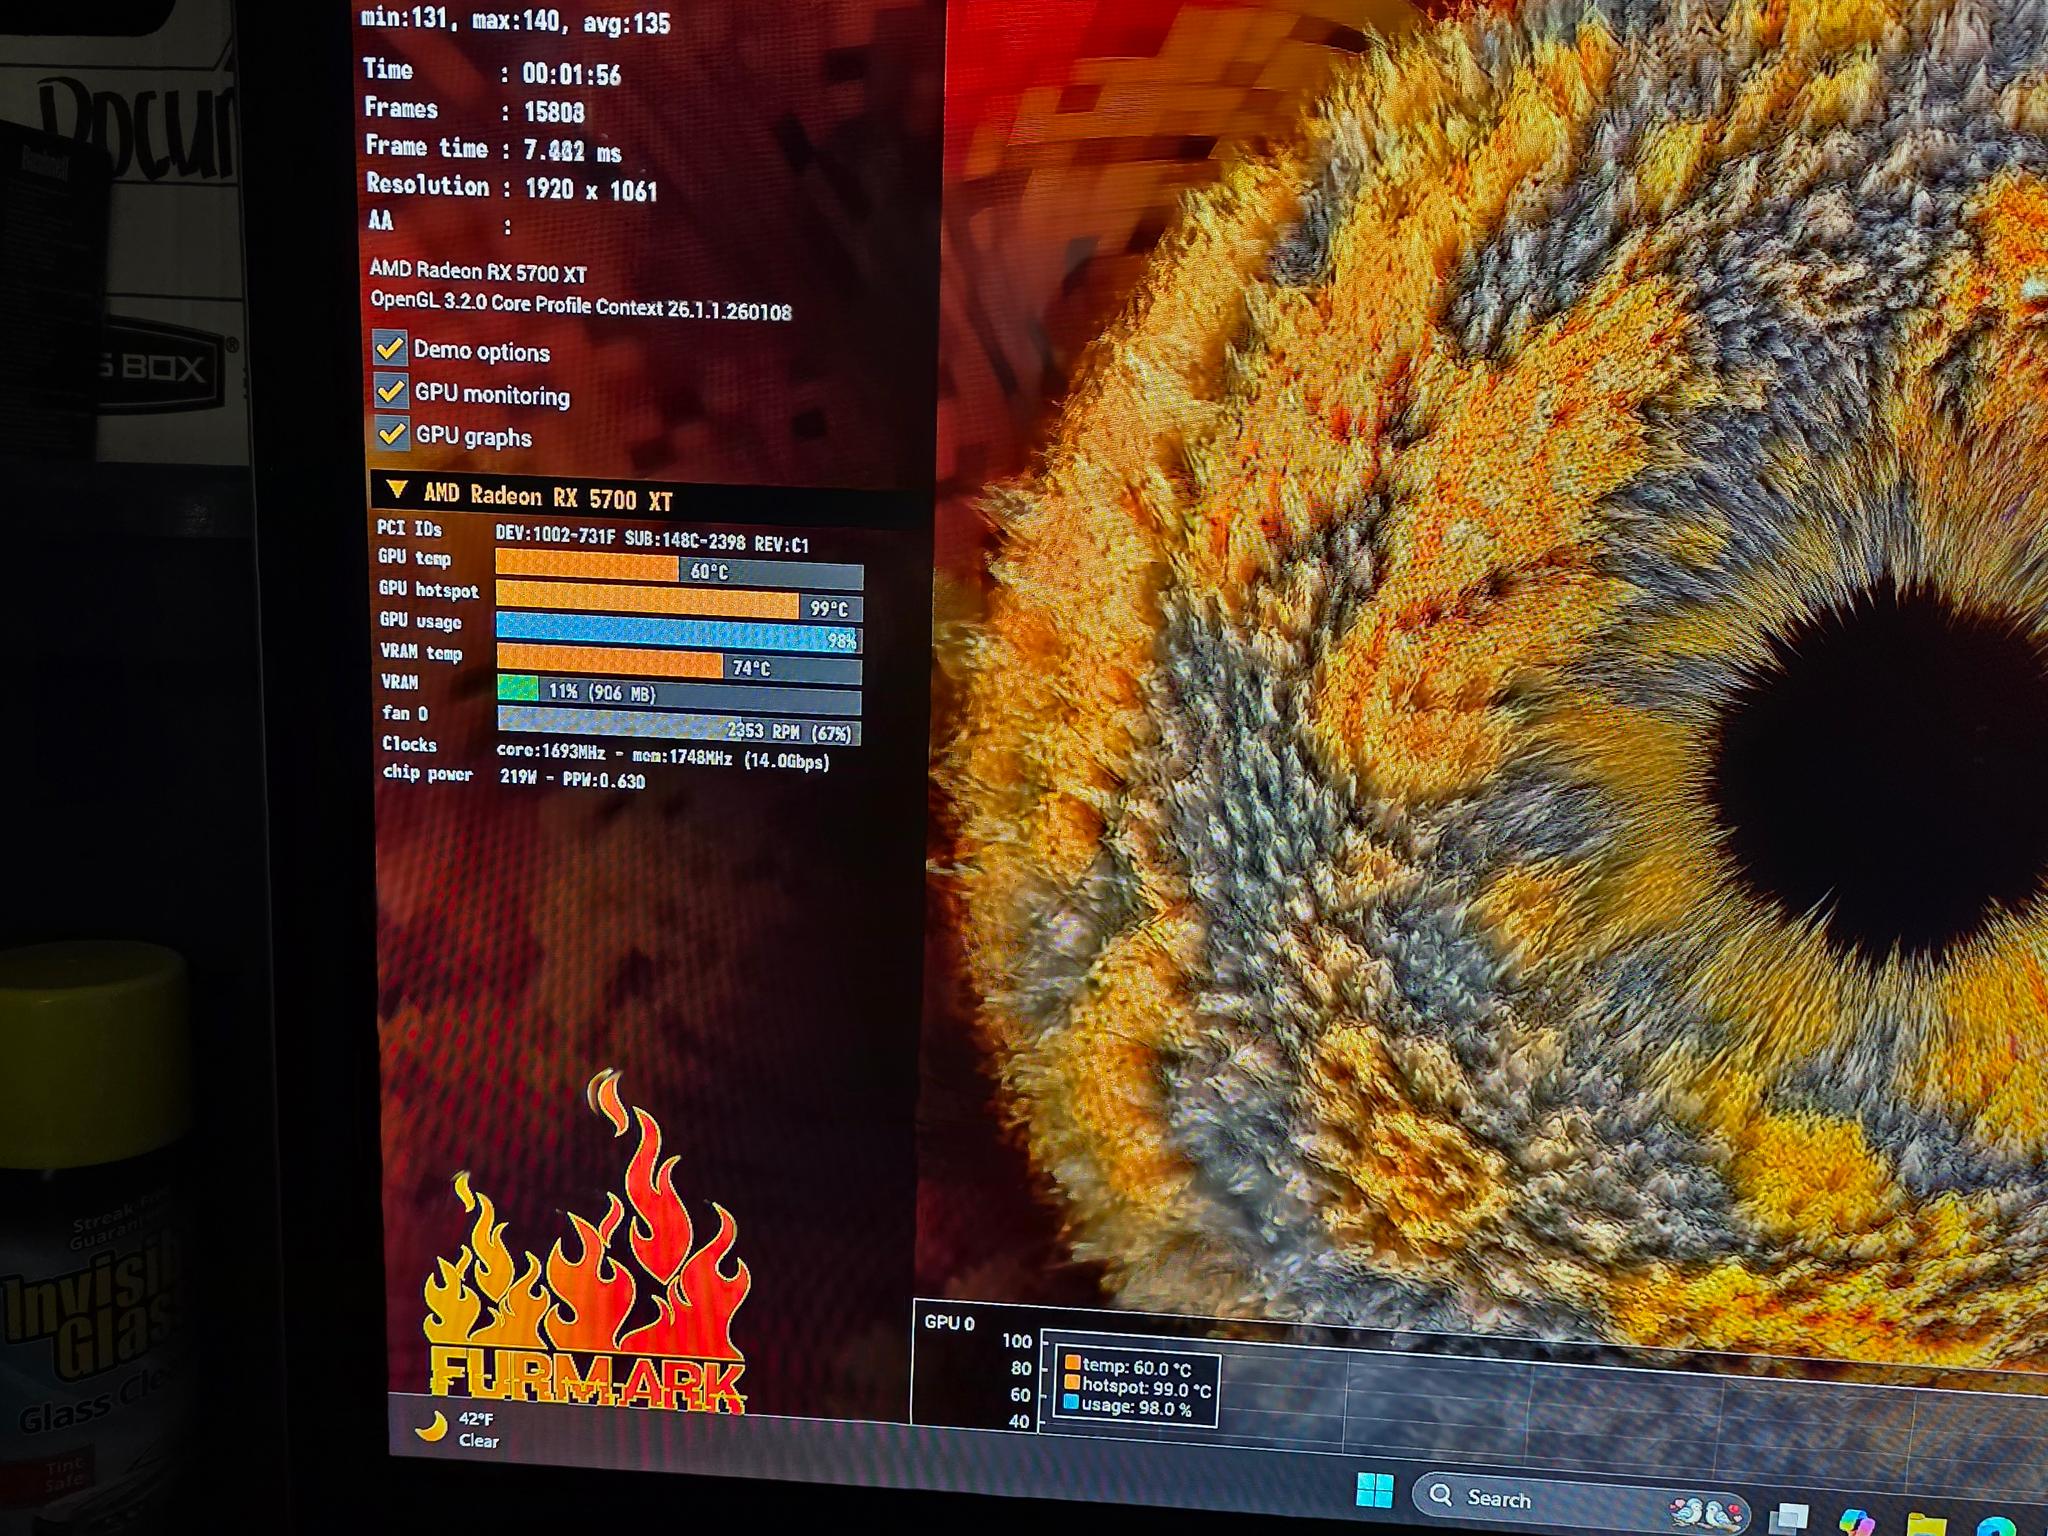The width and height of the screenshot is (2048, 1536).
Task: Click the 'GPU 0' graph label
Action: pos(949,1322)
